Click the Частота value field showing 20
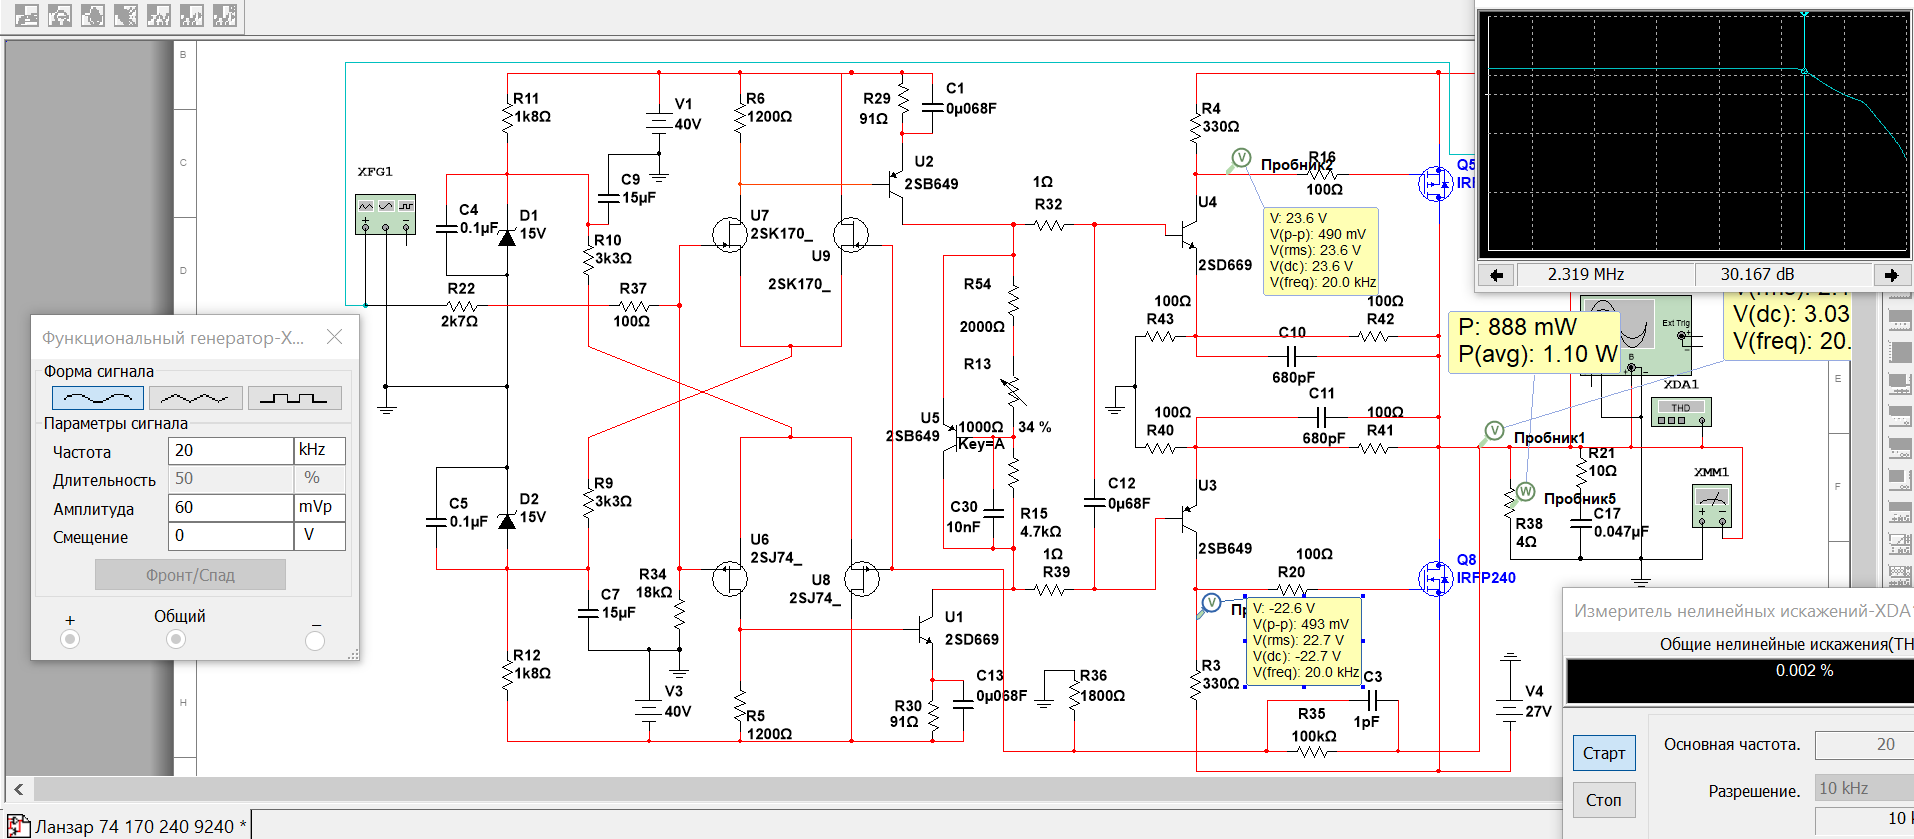The width and height of the screenshot is (1914, 839). tap(230, 451)
